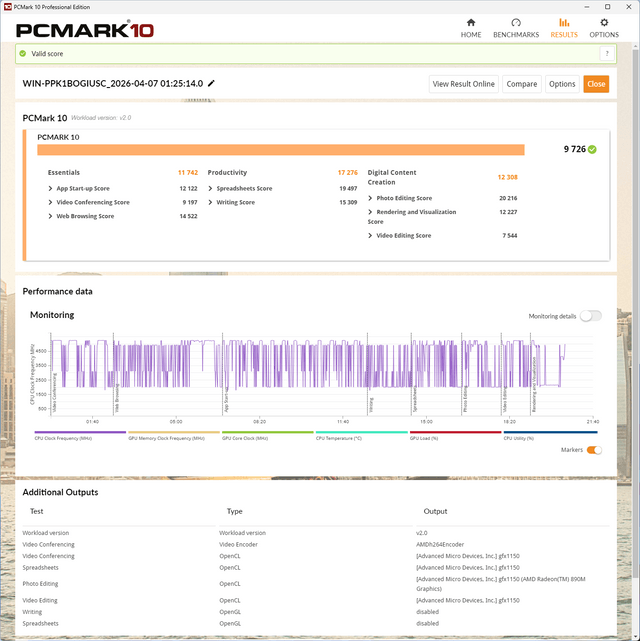Image resolution: width=640 pixels, height=641 pixels.
Task: Click the Type column header
Action: pyautogui.click(x=235, y=511)
